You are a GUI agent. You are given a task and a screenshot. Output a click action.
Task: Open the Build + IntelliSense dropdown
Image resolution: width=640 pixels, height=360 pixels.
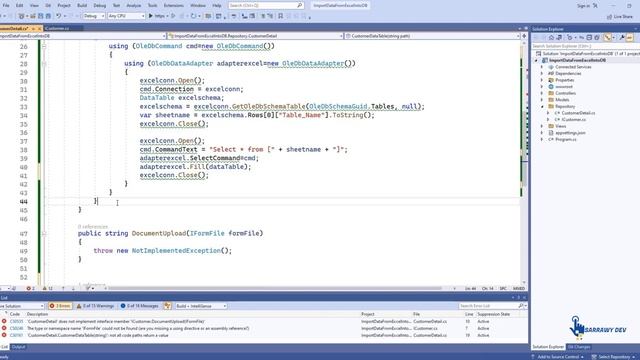[201, 306]
